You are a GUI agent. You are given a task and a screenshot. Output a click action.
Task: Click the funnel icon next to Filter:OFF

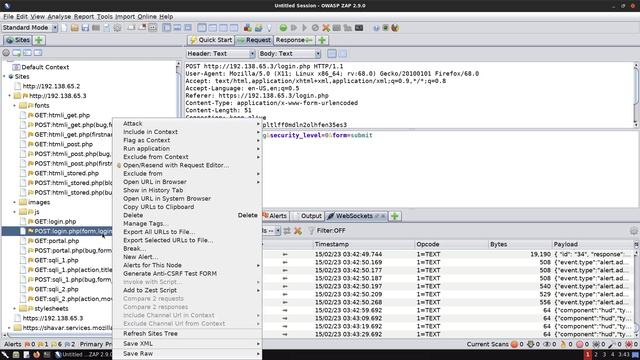click(x=311, y=231)
